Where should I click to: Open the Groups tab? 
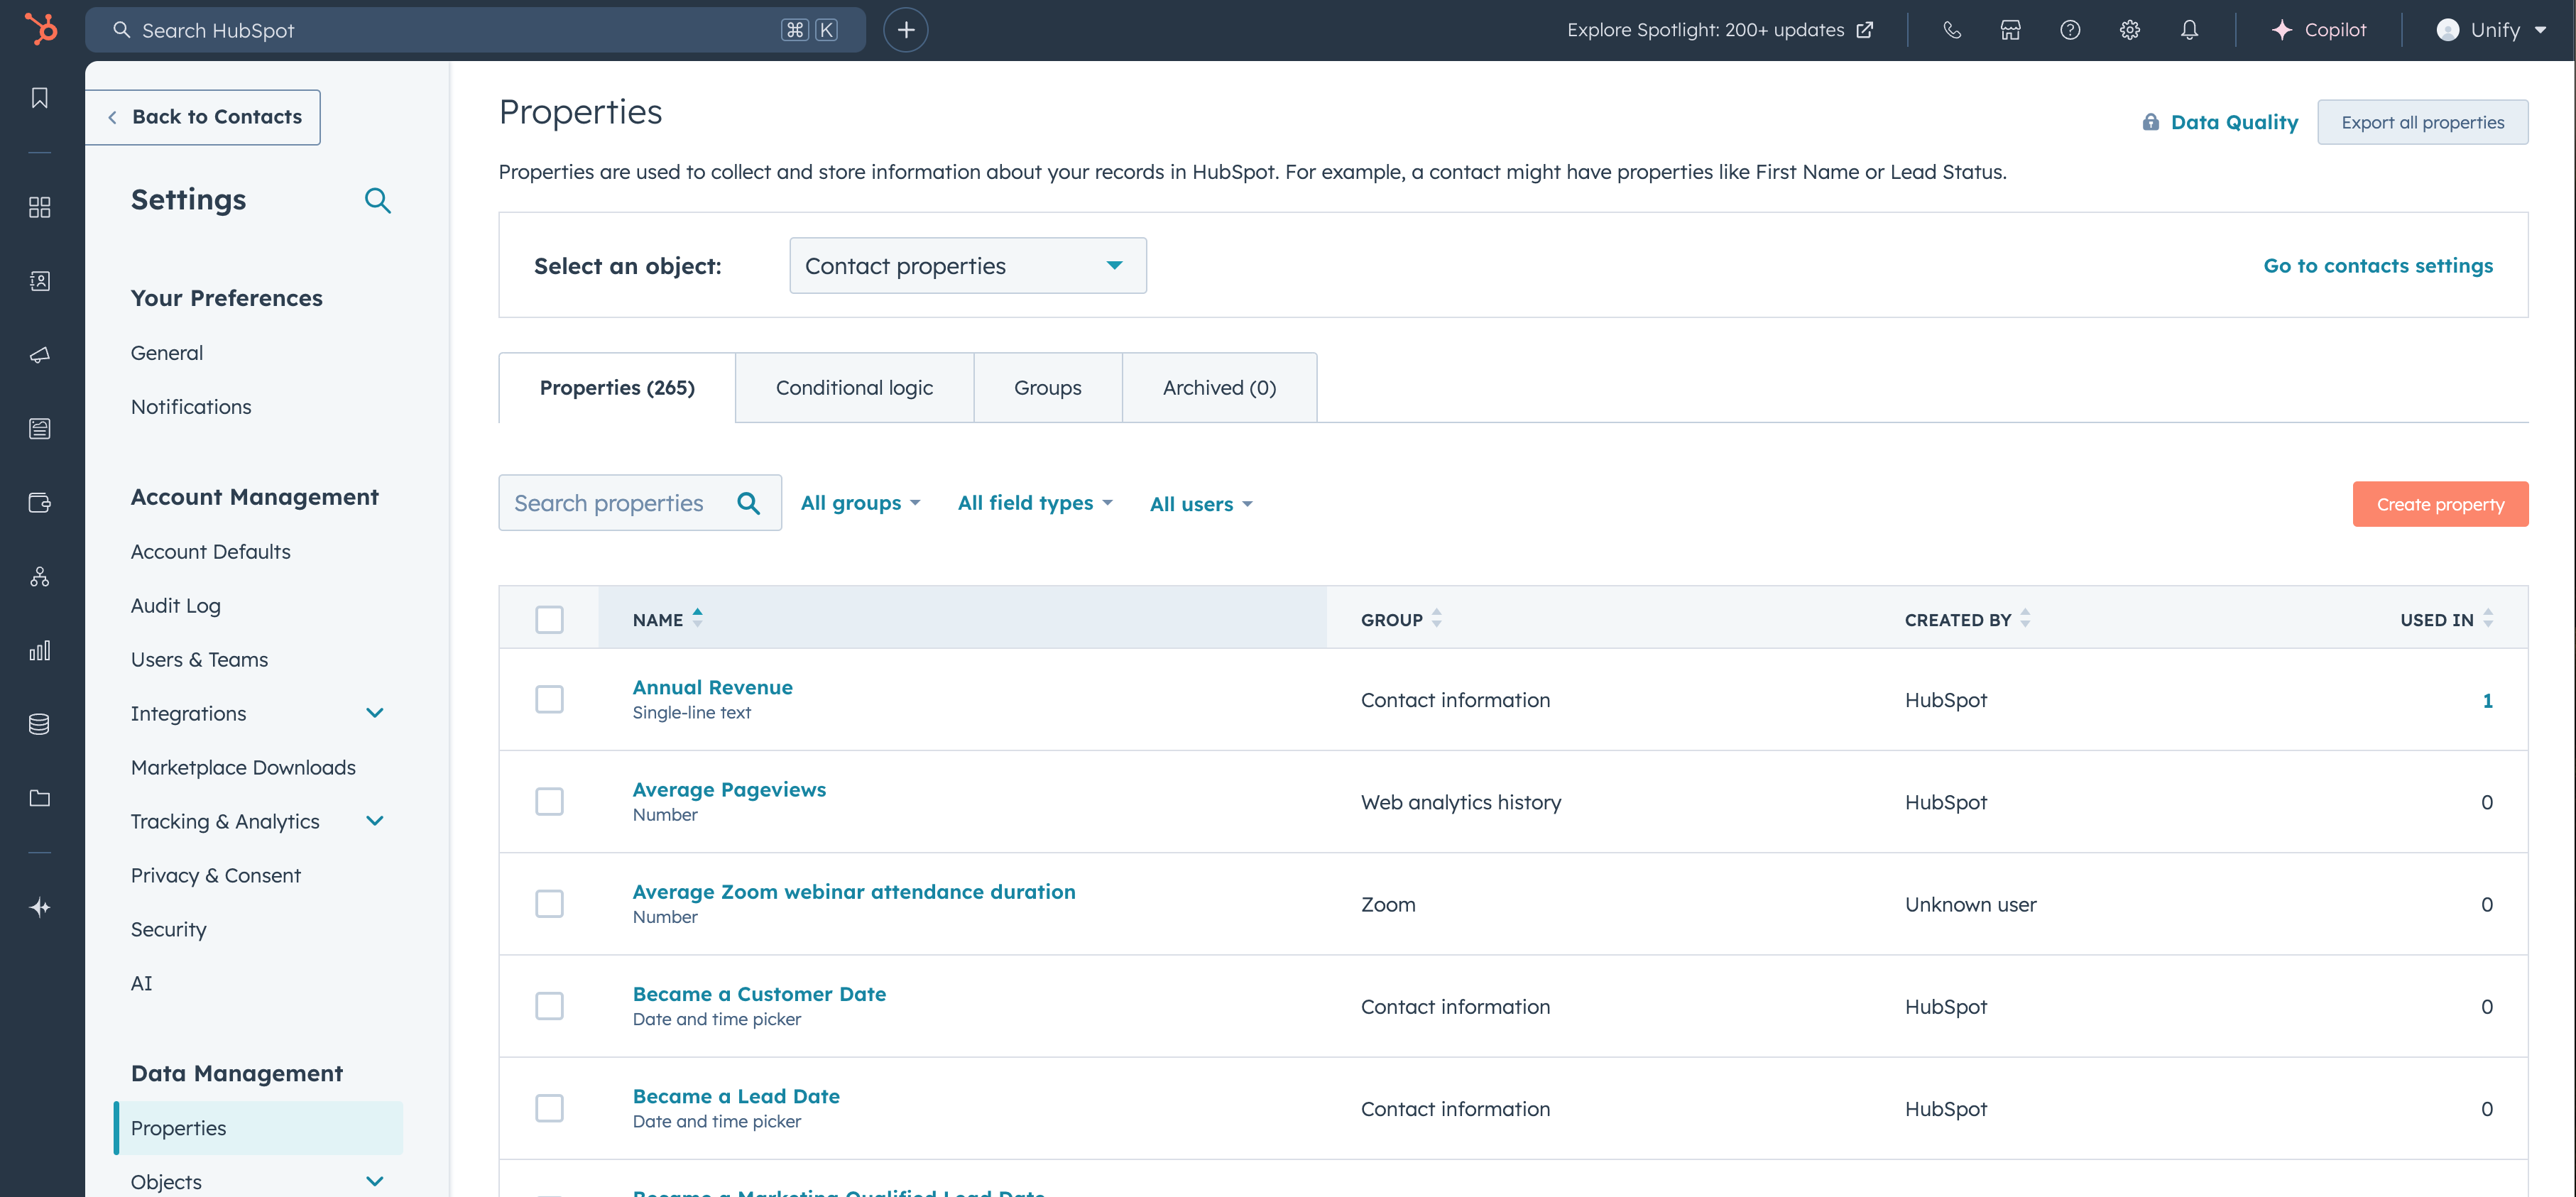pyautogui.click(x=1047, y=388)
